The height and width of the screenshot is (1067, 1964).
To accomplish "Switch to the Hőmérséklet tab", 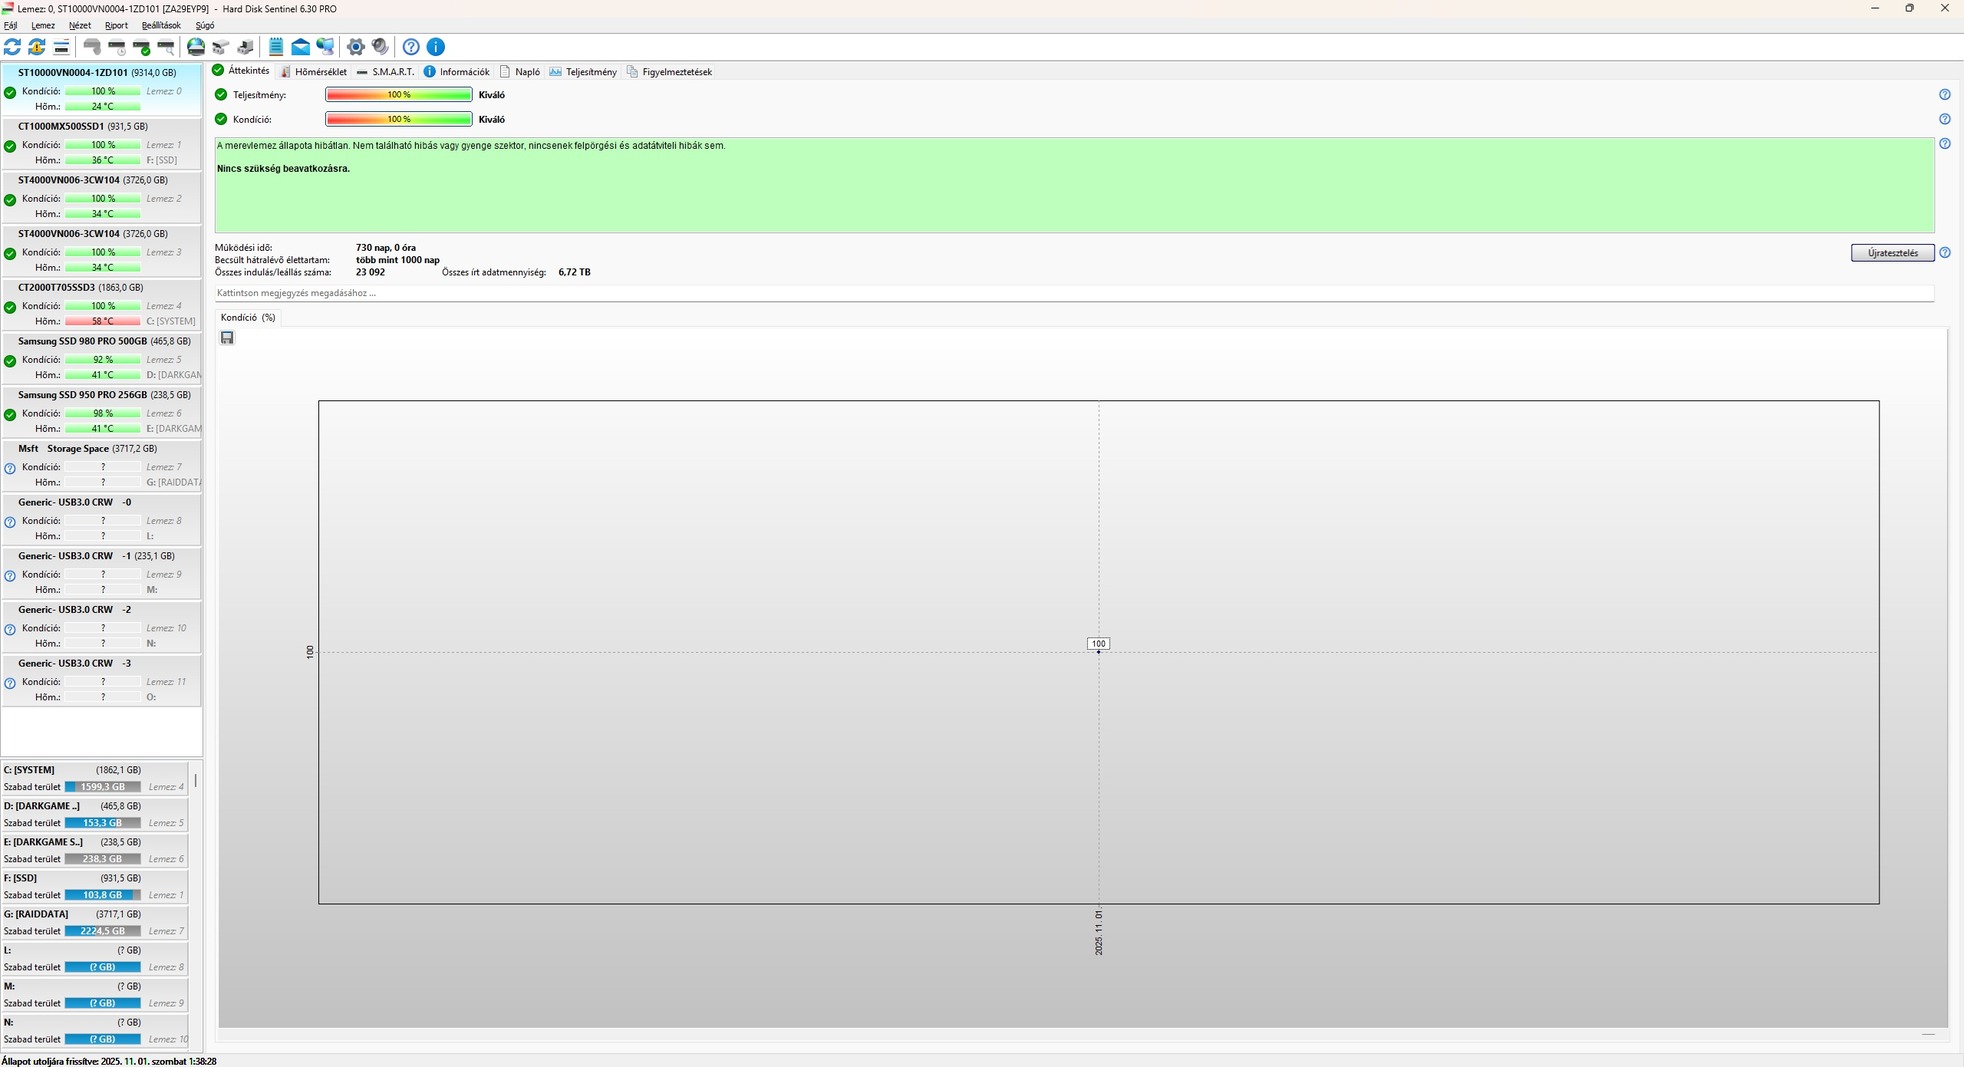I will pyautogui.click(x=313, y=72).
